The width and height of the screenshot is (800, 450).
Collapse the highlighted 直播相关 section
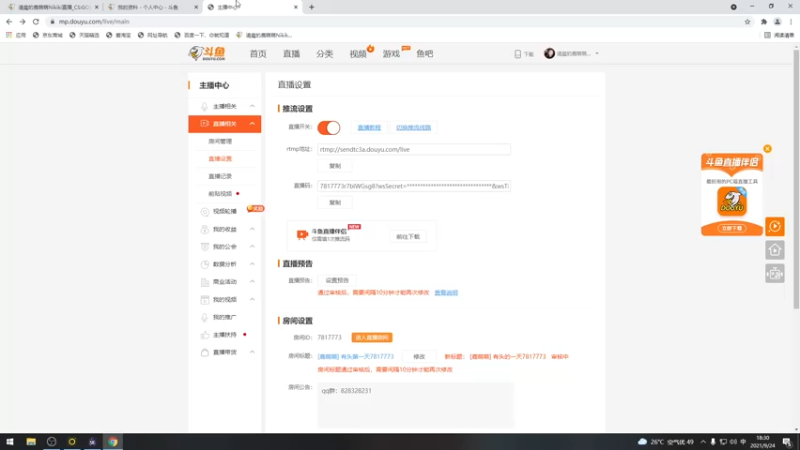click(x=252, y=123)
